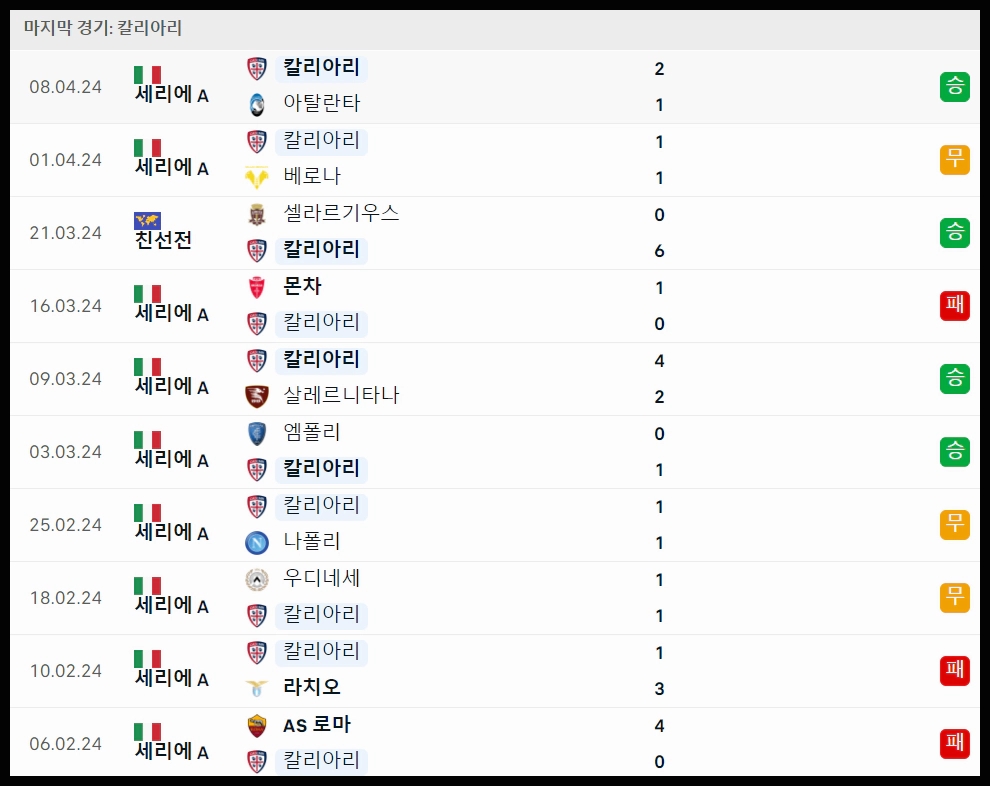Click the AS Roma crest icon

[256, 725]
